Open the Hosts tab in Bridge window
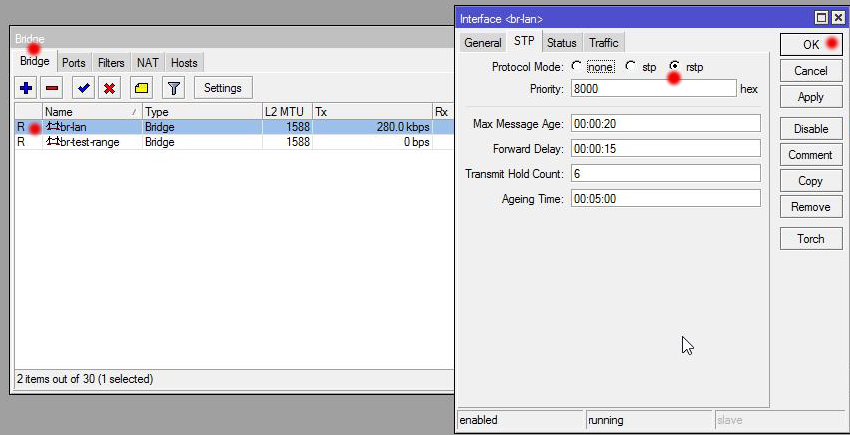 tap(184, 62)
